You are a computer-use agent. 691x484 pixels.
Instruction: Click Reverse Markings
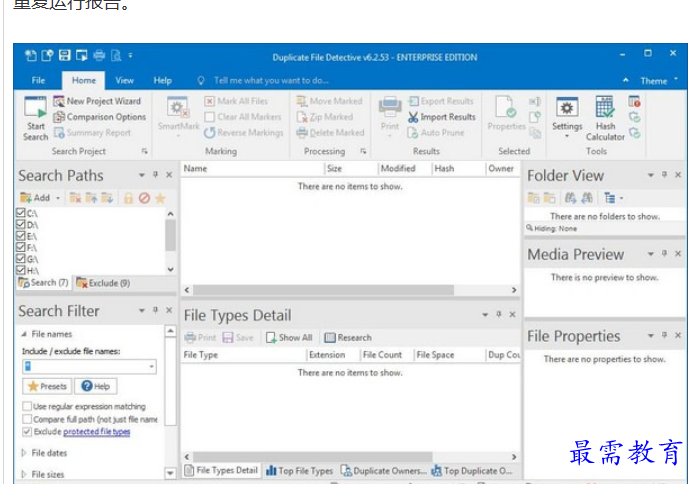pos(244,132)
